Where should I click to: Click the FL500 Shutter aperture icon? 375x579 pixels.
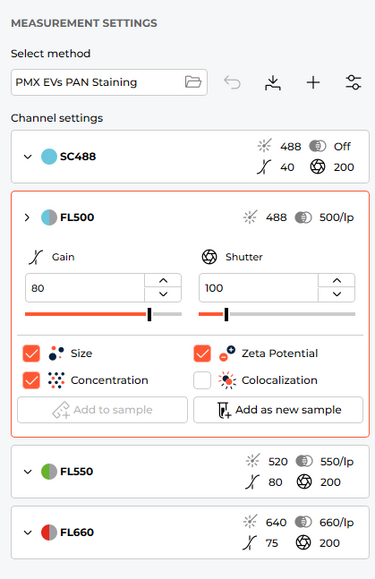[209, 257]
